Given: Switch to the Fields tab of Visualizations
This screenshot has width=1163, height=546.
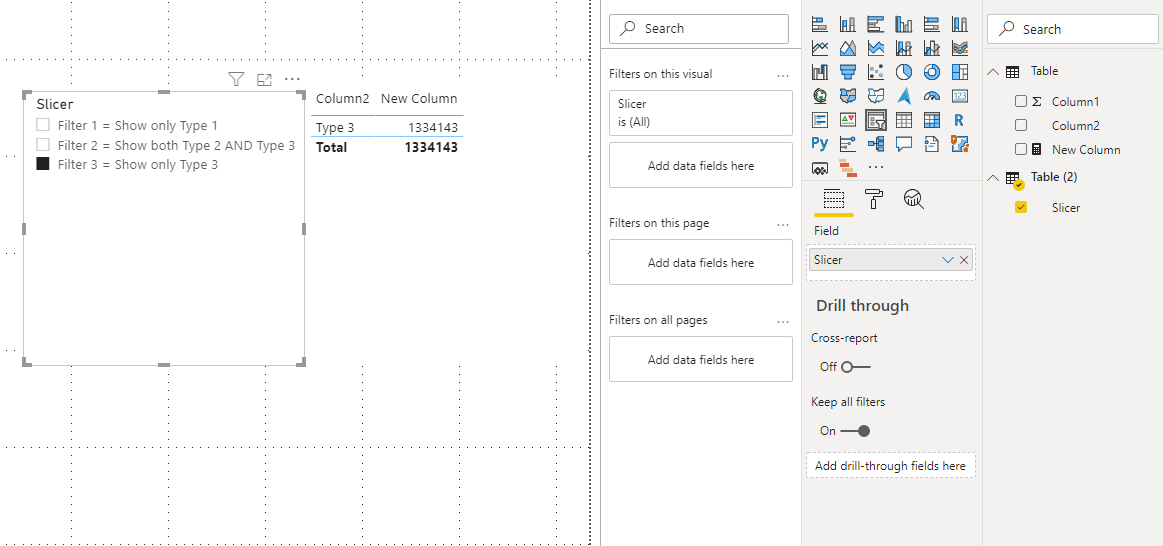Looking at the screenshot, I should (x=834, y=199).
